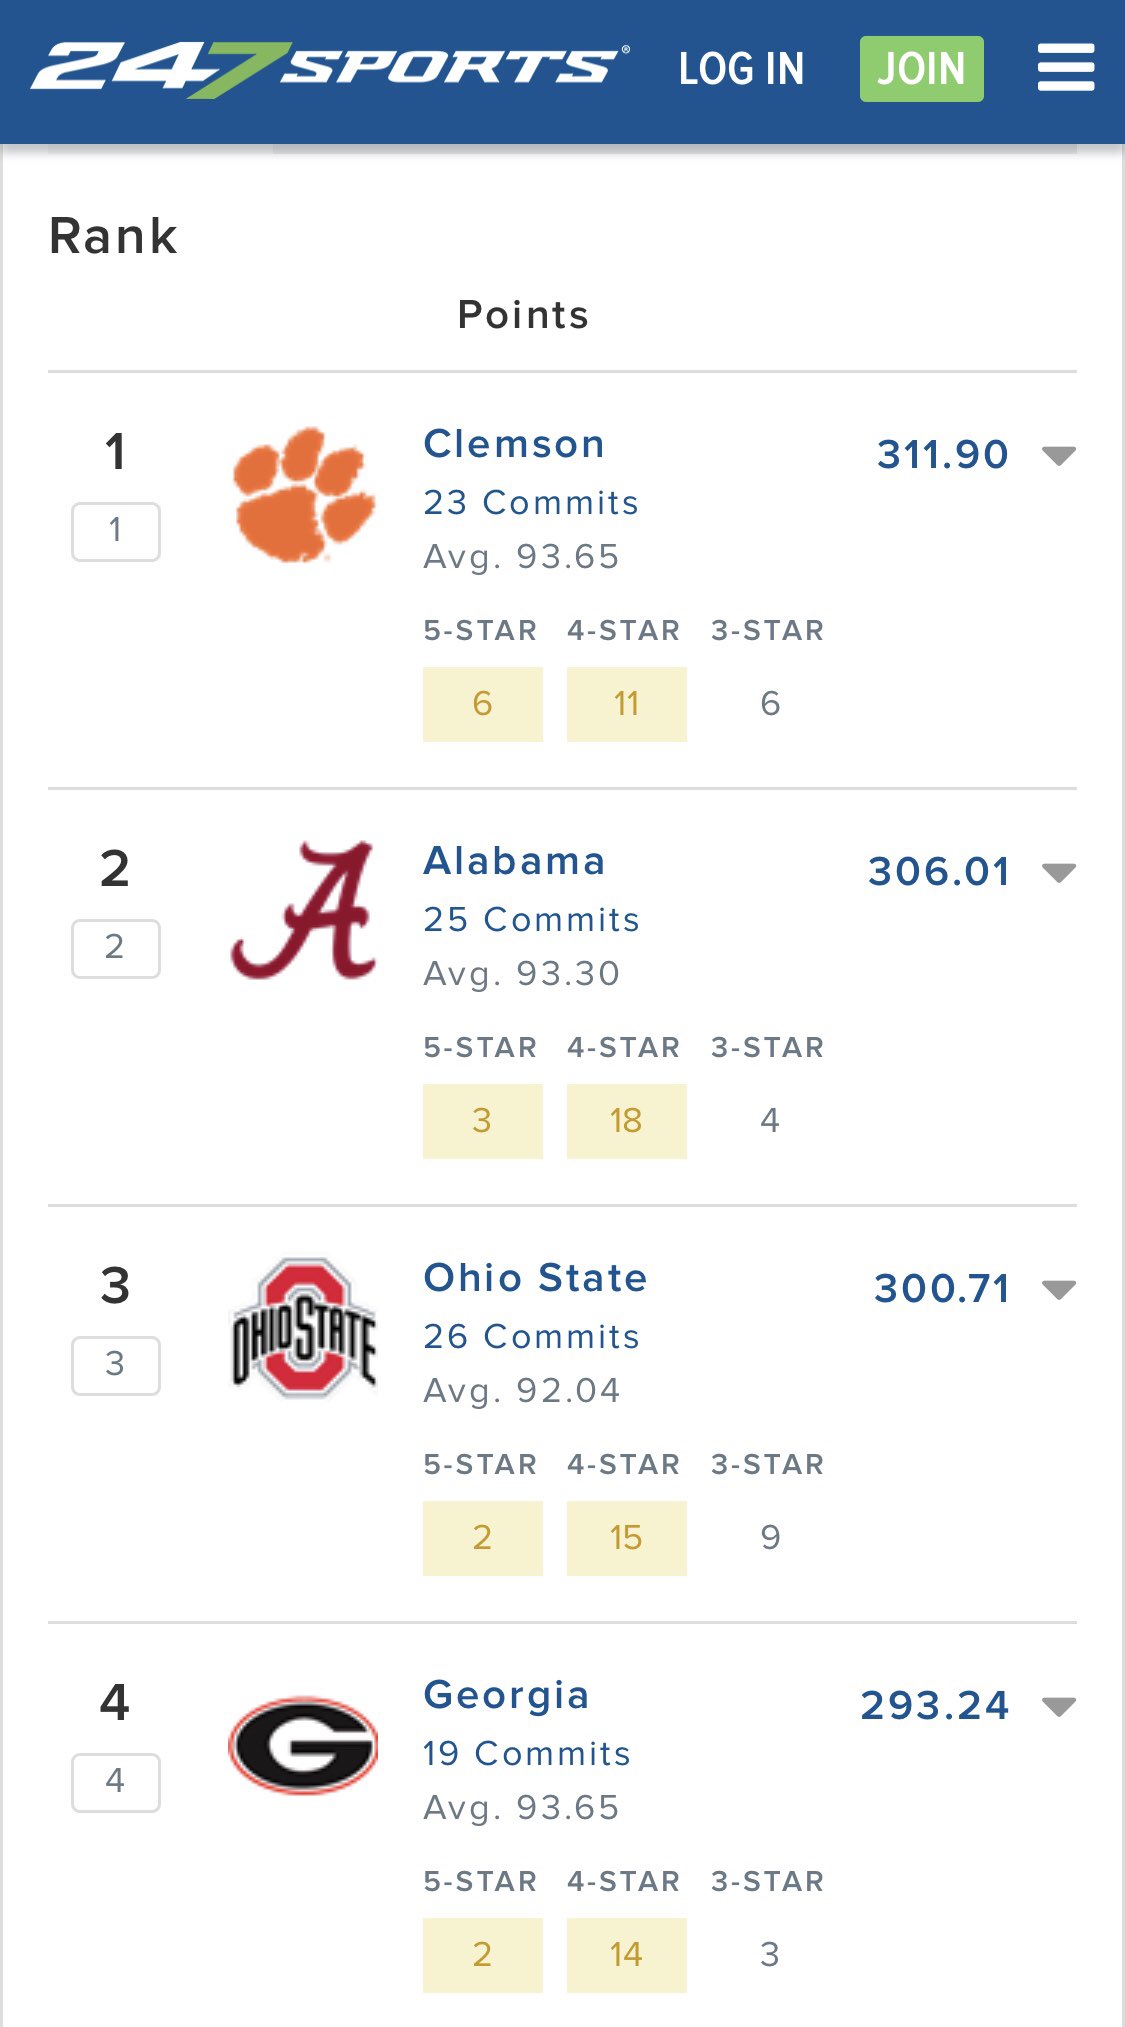Click Alabama's 4-star count of 18
This screenshot has height=2027, width=1125.
(626, 1121)
